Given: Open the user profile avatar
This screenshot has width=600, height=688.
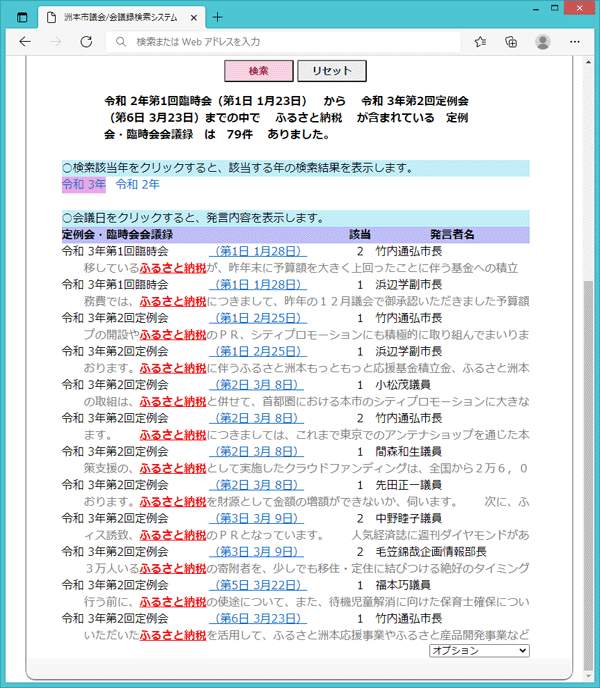Looking at the screenshot, I should click(x=543, y=42).
